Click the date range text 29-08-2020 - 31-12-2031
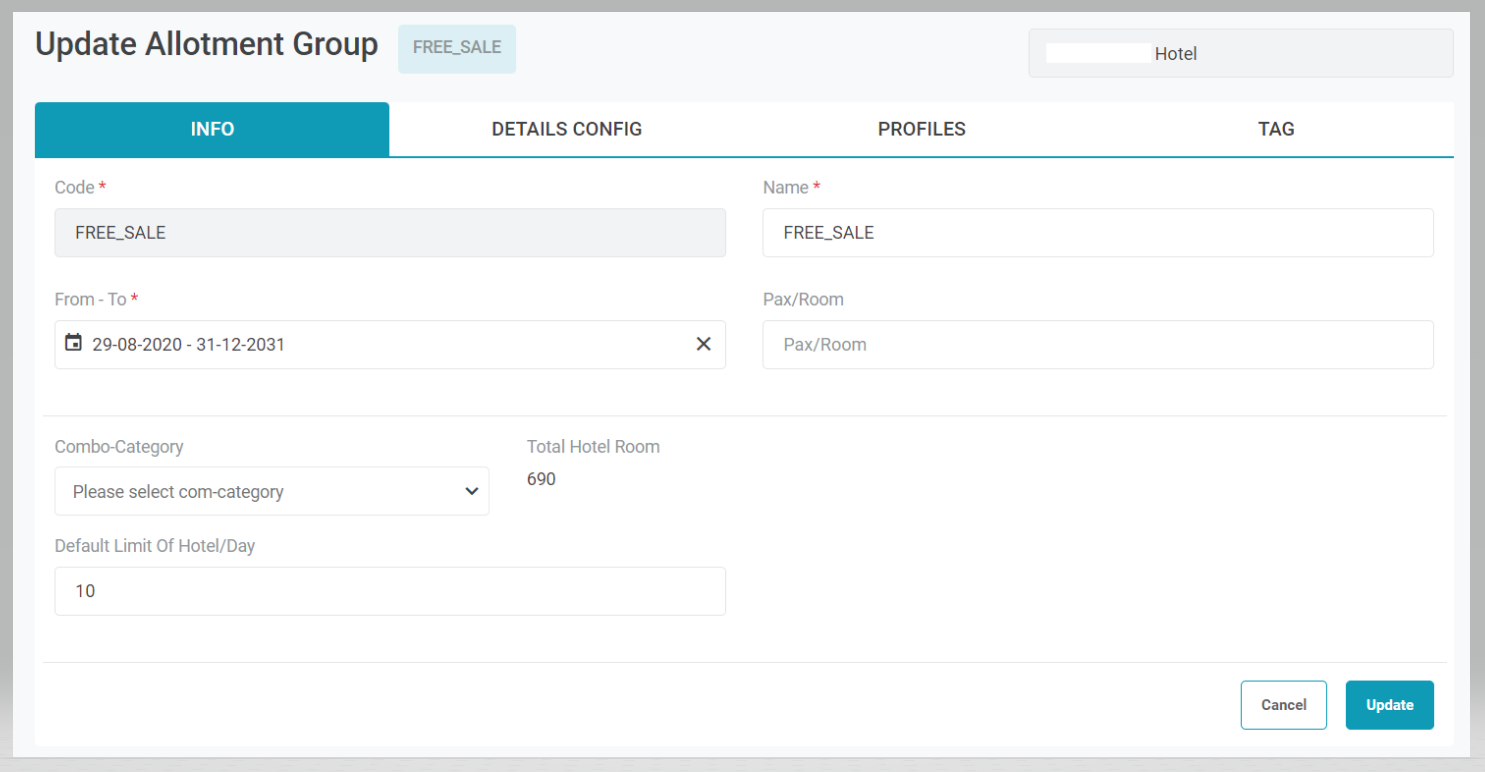The width and height of the screenshot is (1485, 772). [189, 345]
